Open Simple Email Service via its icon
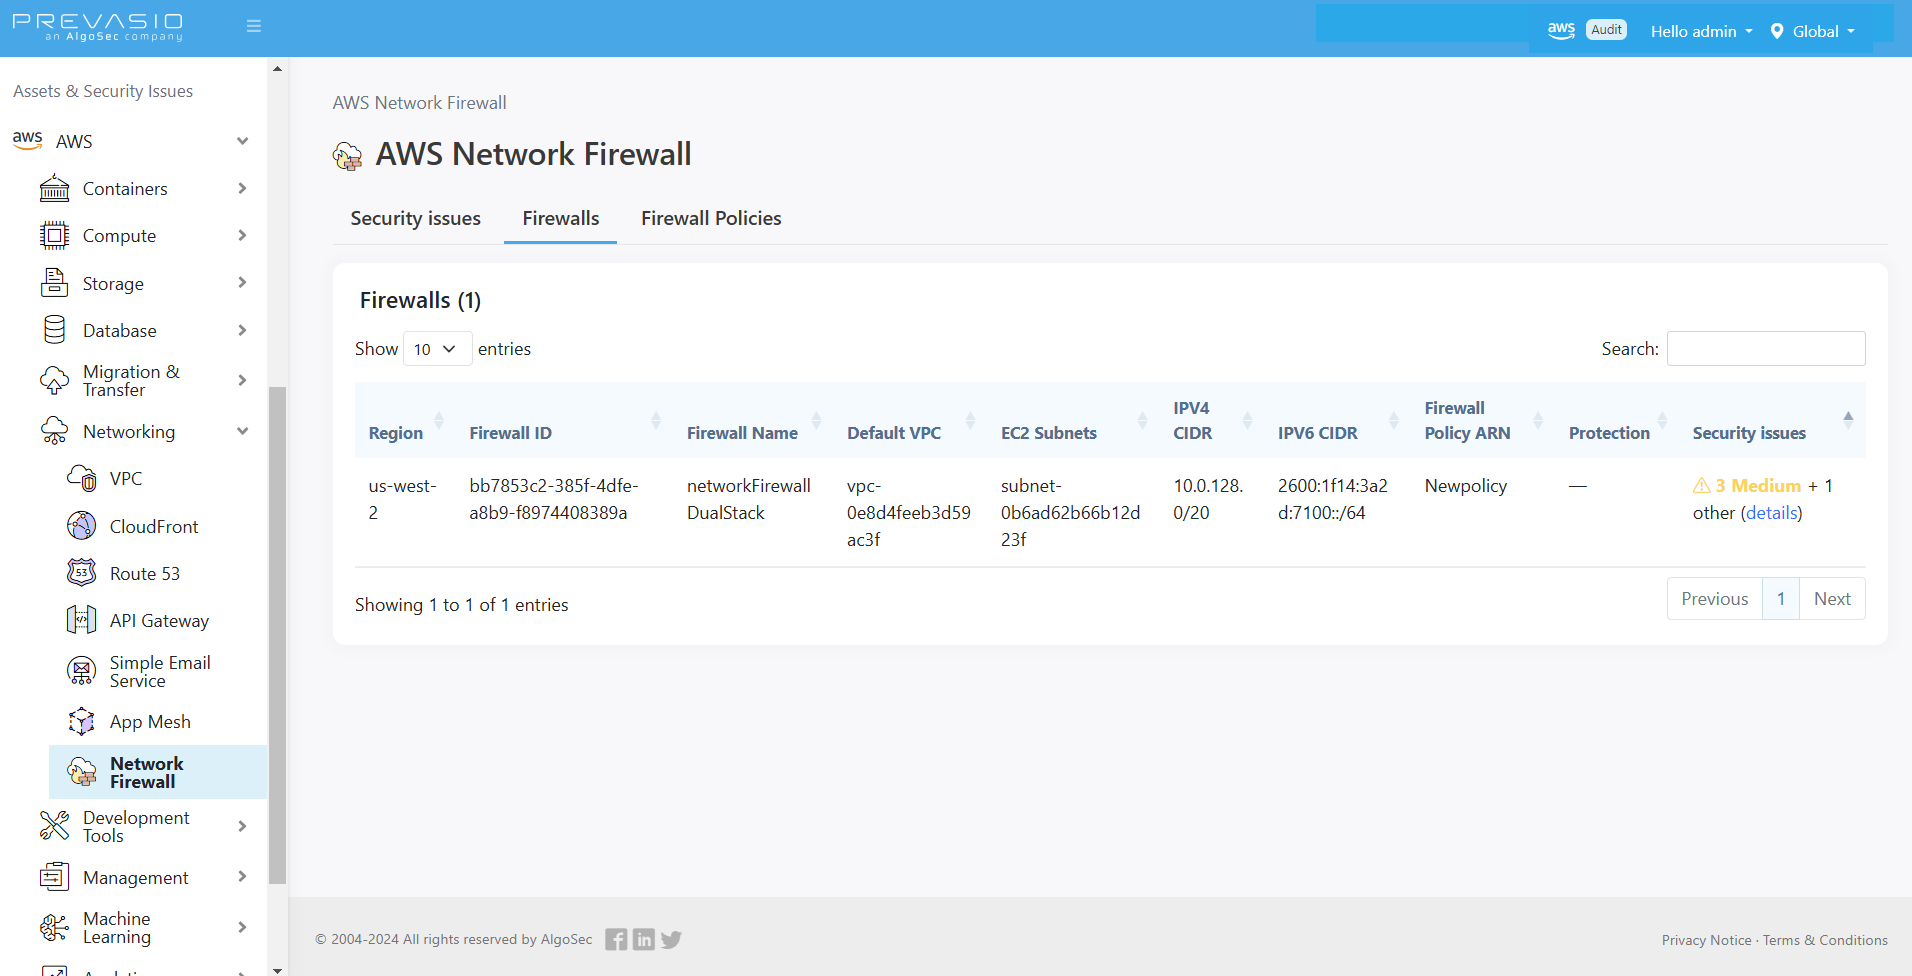 tap(82, 671)
